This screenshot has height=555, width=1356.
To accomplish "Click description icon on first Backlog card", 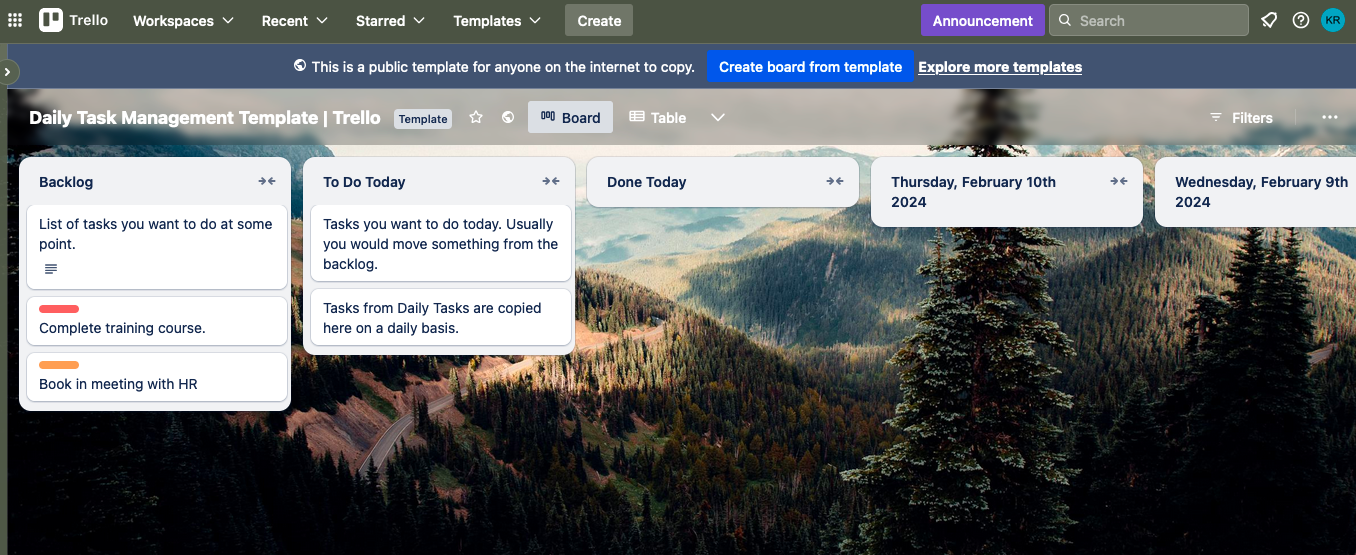I will [51, 269].
